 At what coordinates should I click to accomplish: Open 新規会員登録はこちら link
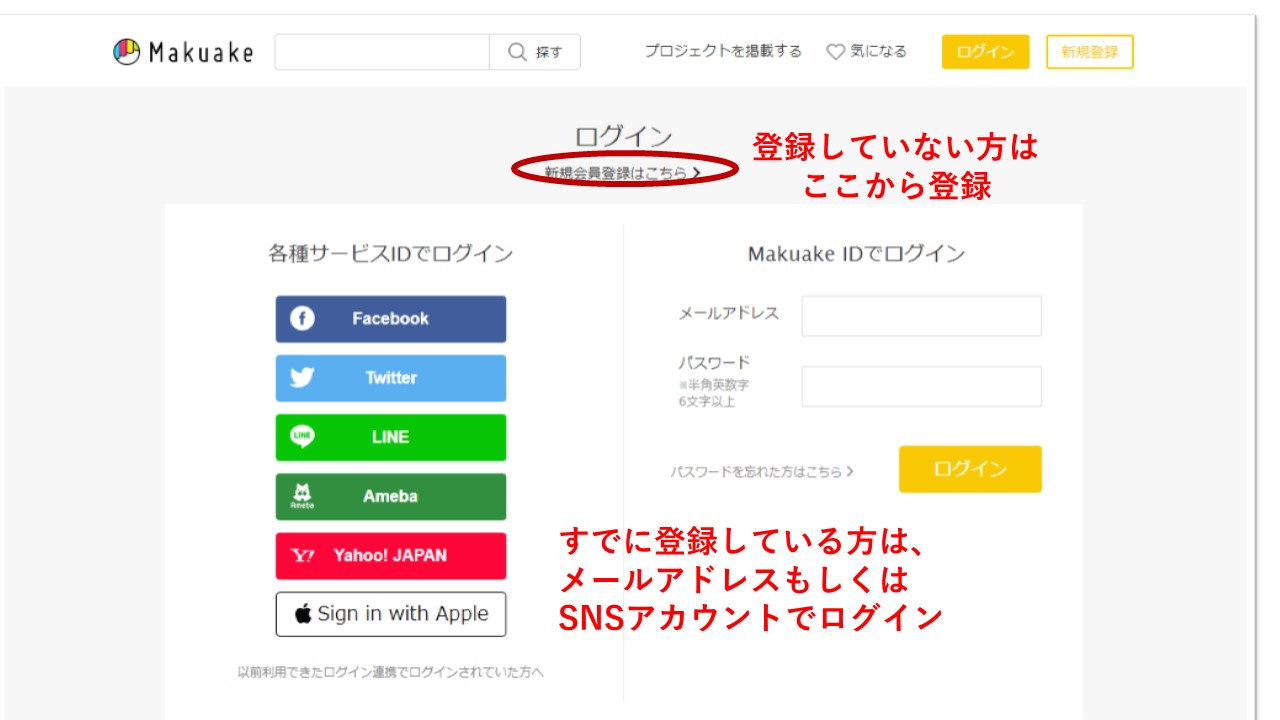(622, 172)
